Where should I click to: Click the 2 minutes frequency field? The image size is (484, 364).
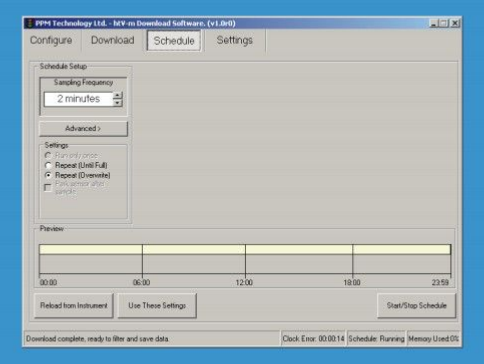click(x=79, y=99)
